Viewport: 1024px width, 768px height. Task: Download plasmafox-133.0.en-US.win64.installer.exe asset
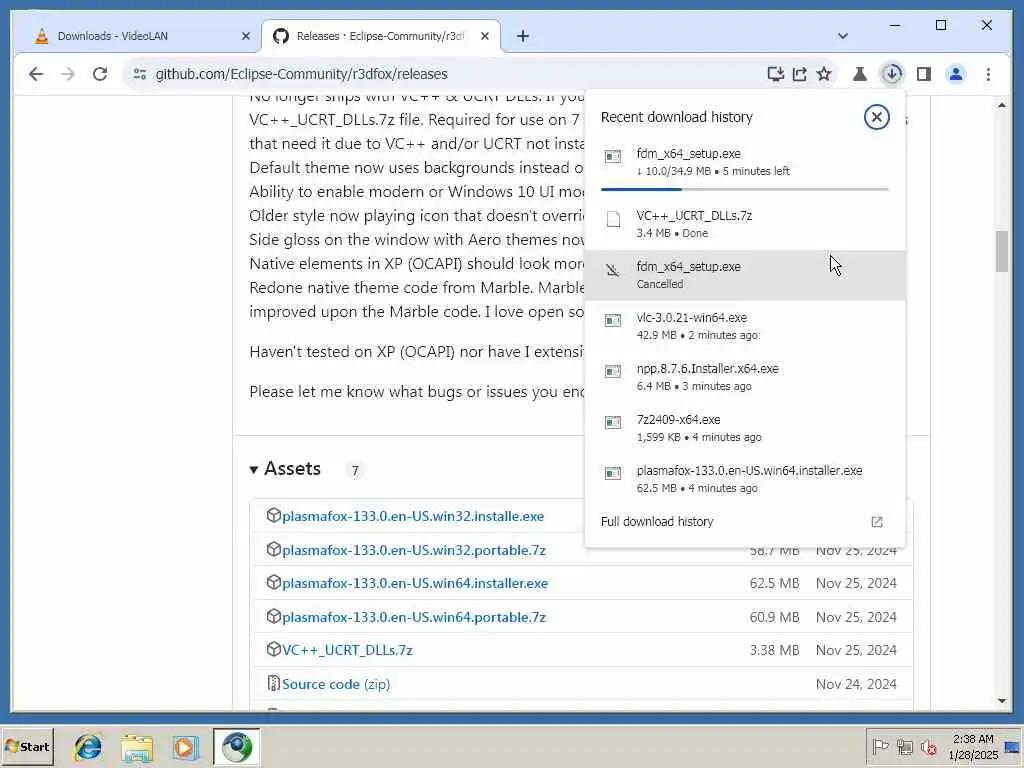(415, 583)
